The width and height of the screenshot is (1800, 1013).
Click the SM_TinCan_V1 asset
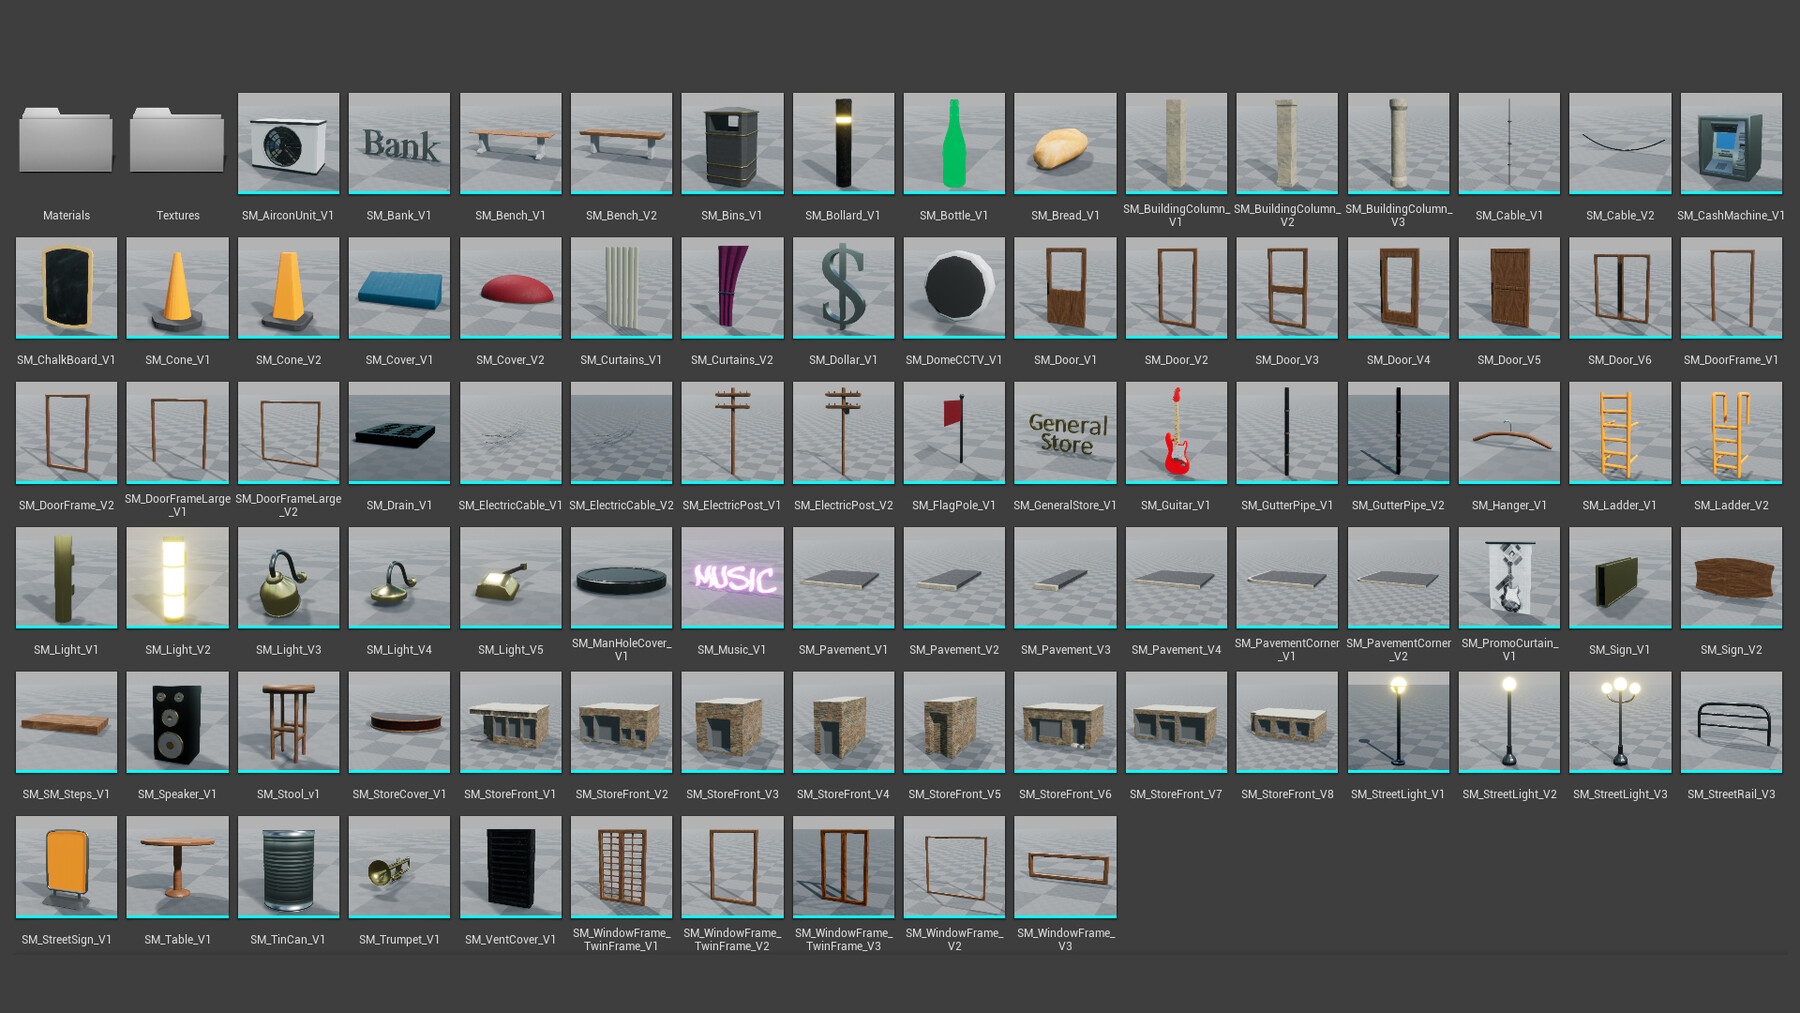288,866
